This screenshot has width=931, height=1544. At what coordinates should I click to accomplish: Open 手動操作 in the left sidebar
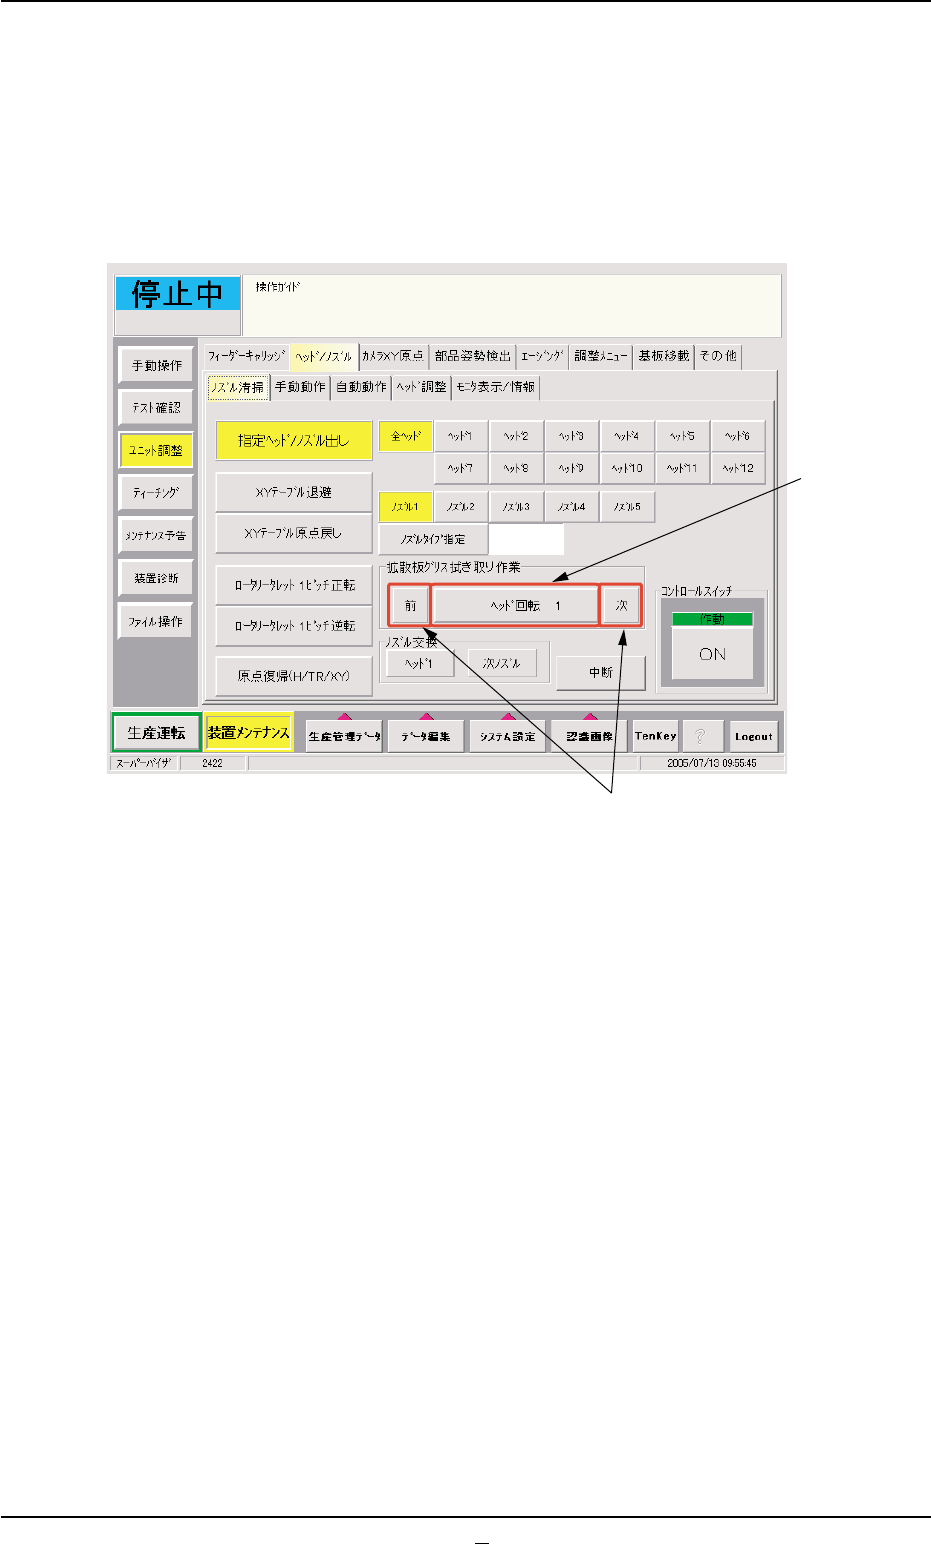(156, 366)
